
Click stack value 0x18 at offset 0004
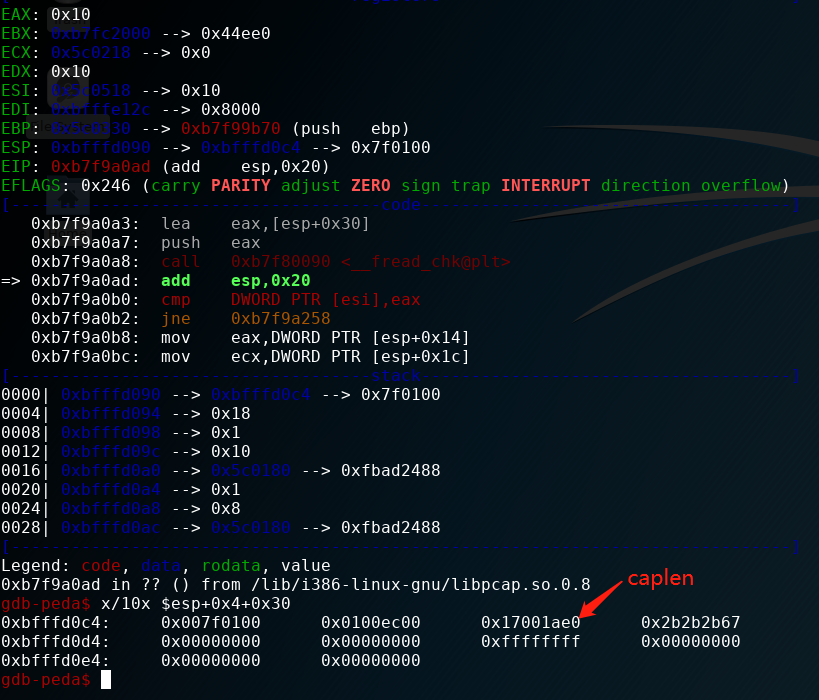tap(231, 414)
